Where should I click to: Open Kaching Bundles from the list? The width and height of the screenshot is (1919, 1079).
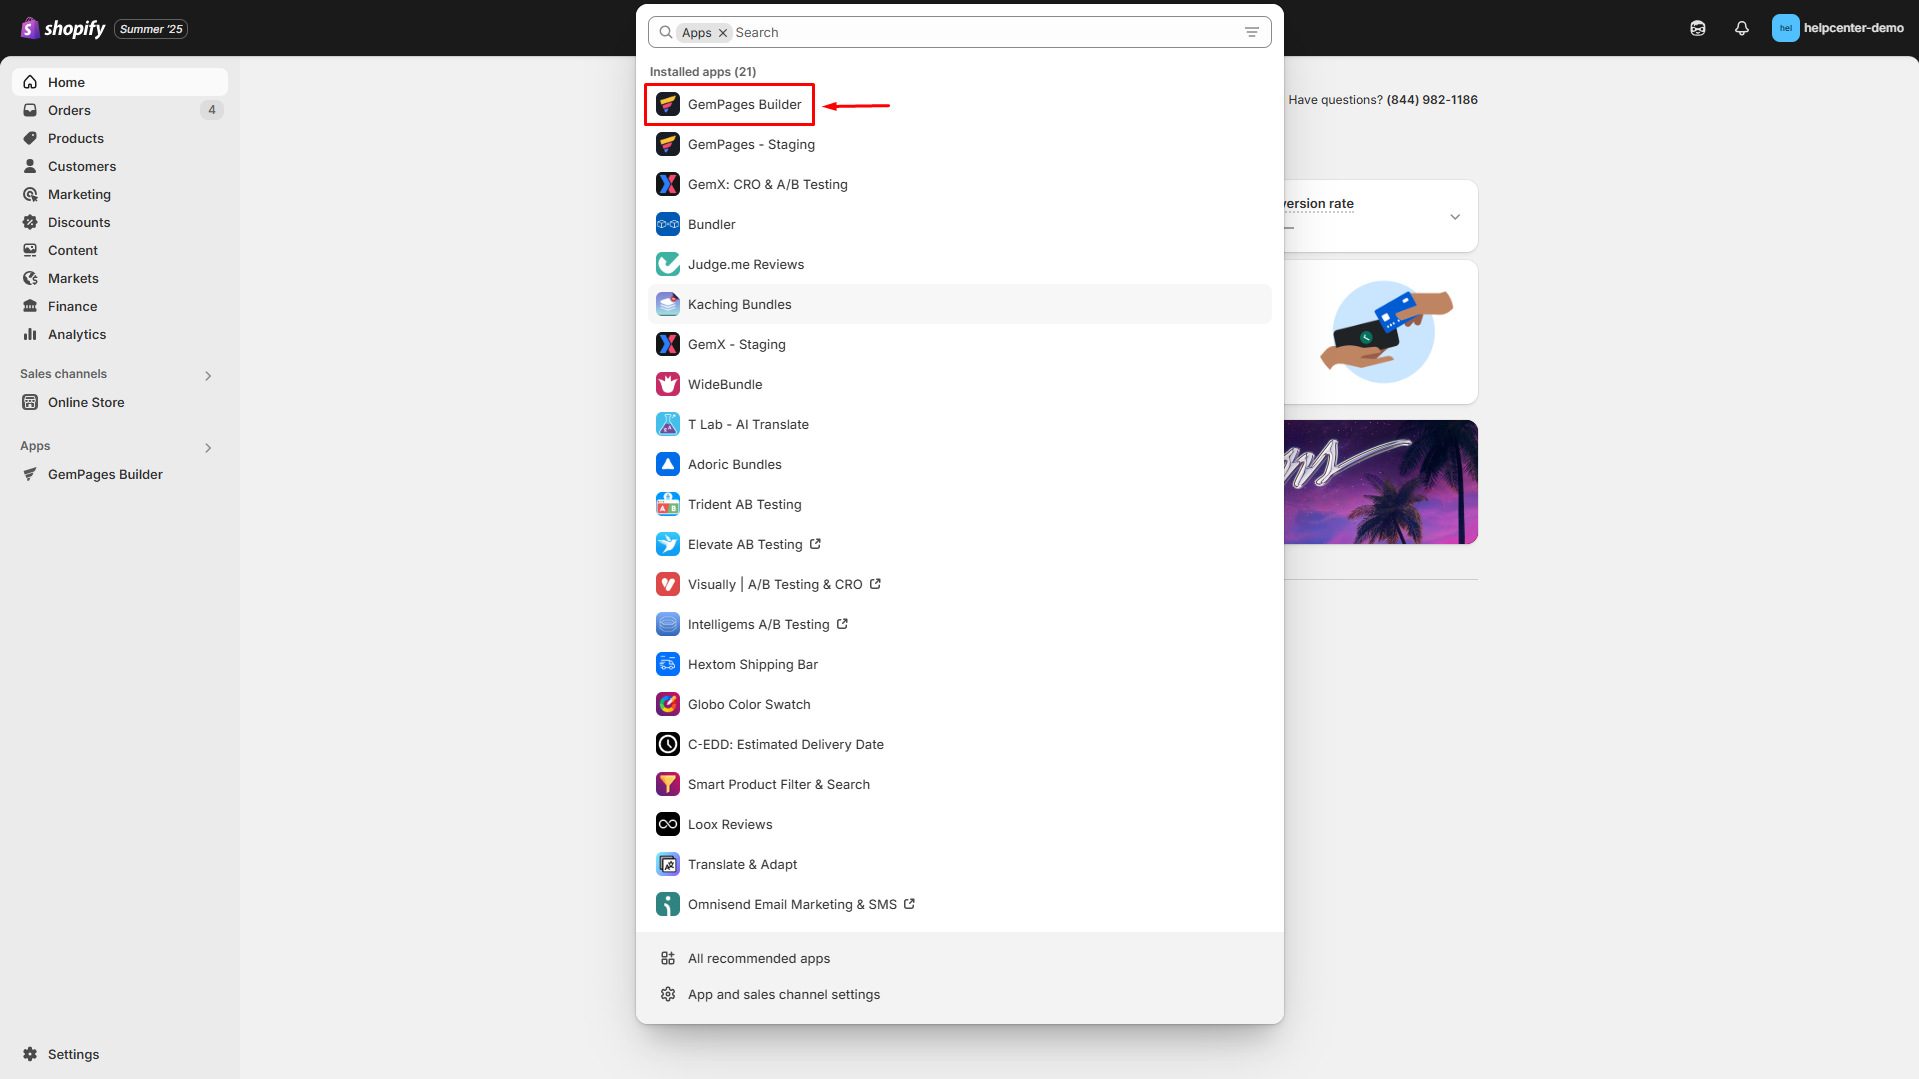739,304
